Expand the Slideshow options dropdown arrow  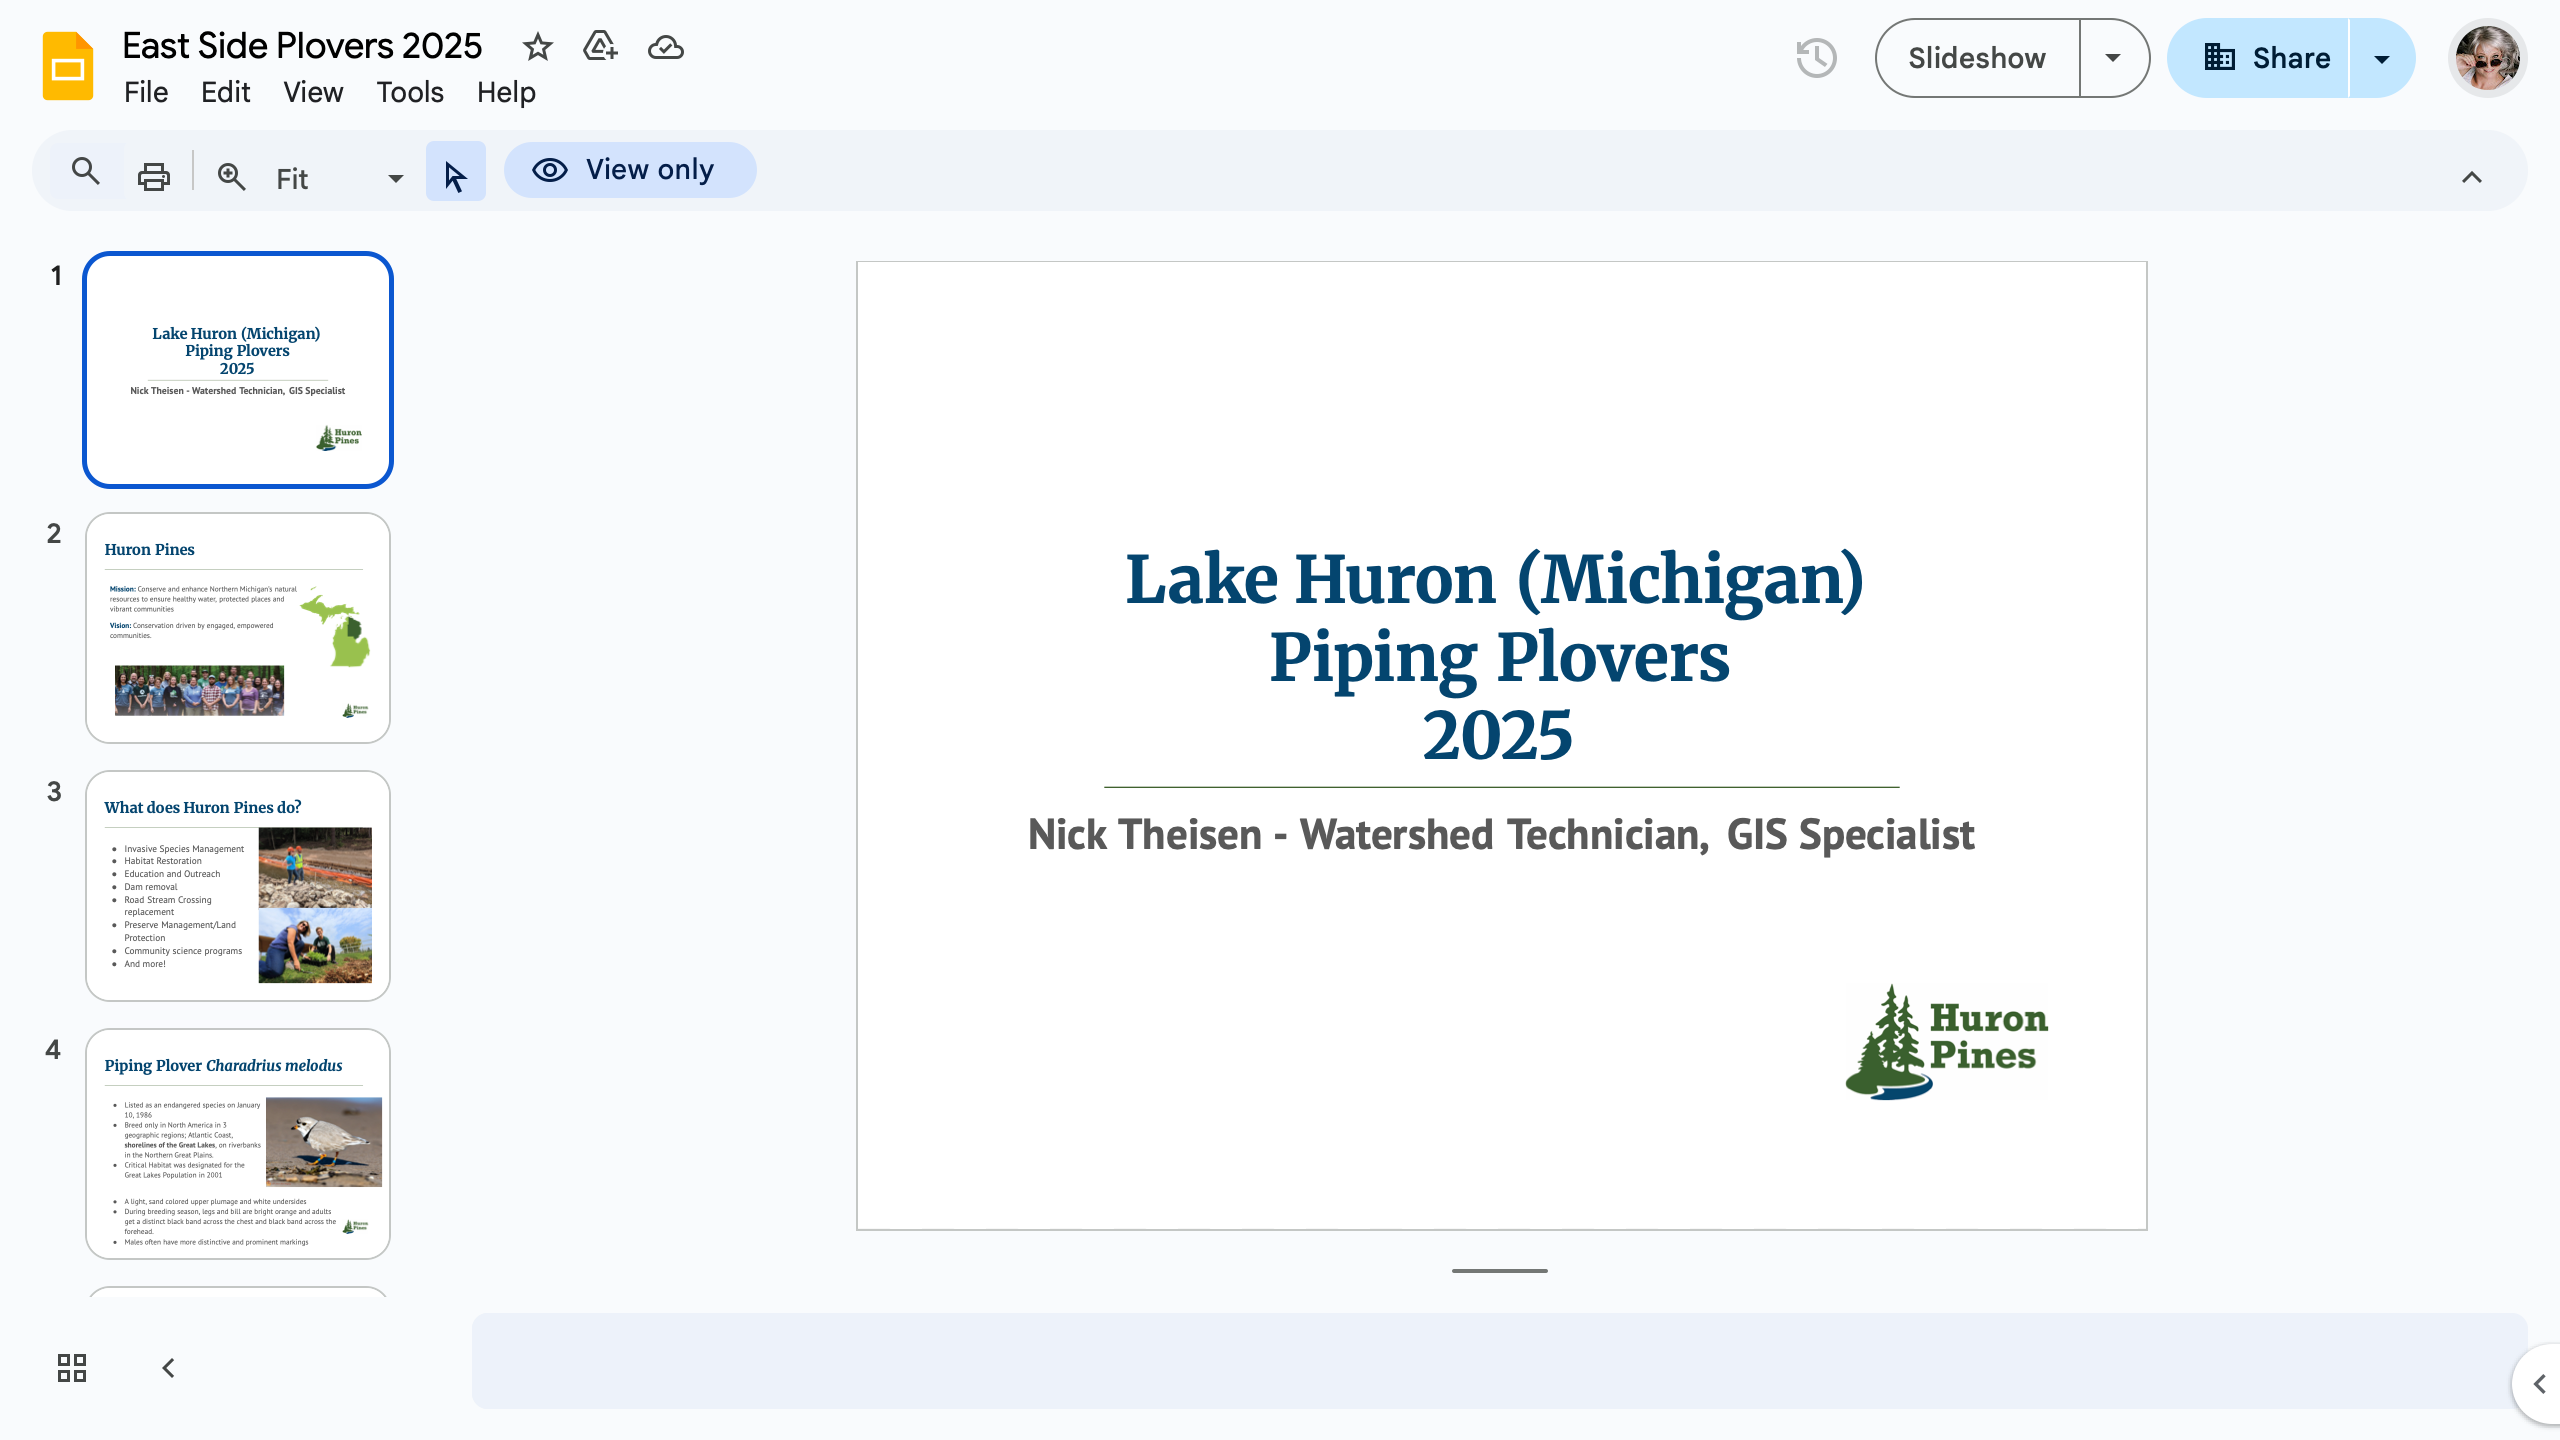[x=2112, y=58]
